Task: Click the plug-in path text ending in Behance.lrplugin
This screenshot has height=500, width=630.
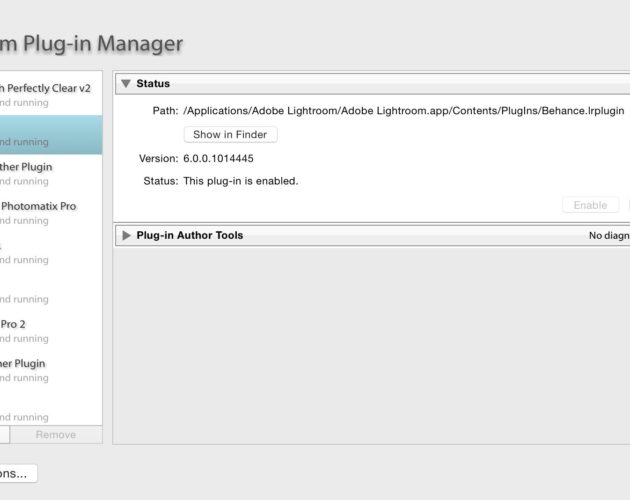Action: [x=403, y=111]
